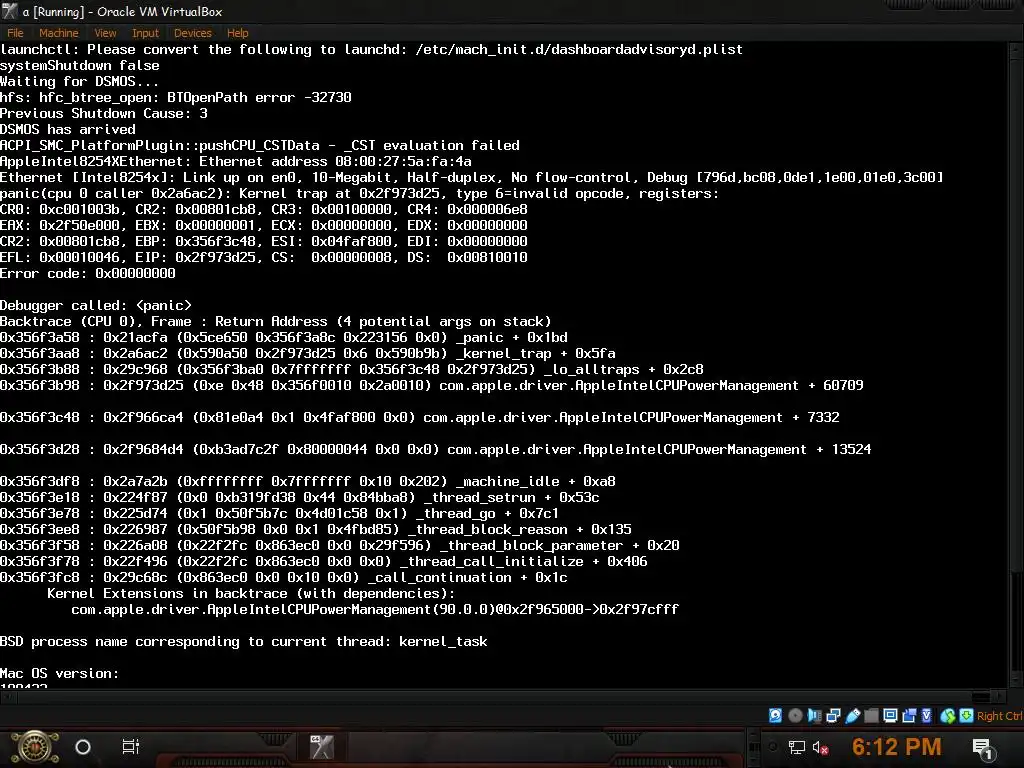The image size is (1024, 768).
Task: Click the '_machine_idle + 0xa8' backtrace line
Action: tap(308, 481)
